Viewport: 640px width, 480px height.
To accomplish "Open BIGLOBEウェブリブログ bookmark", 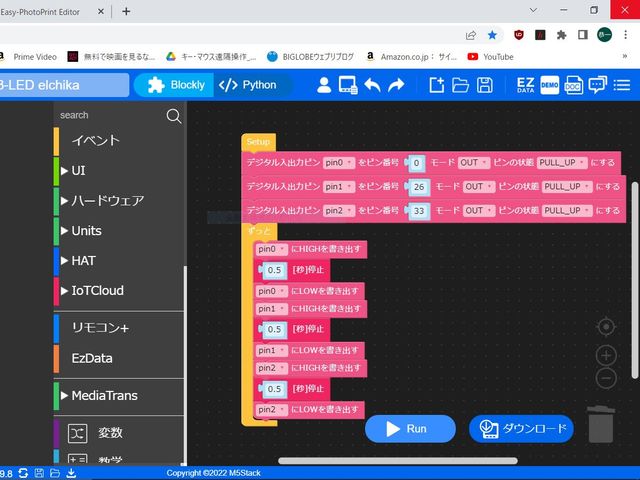I will click(311, 57).
